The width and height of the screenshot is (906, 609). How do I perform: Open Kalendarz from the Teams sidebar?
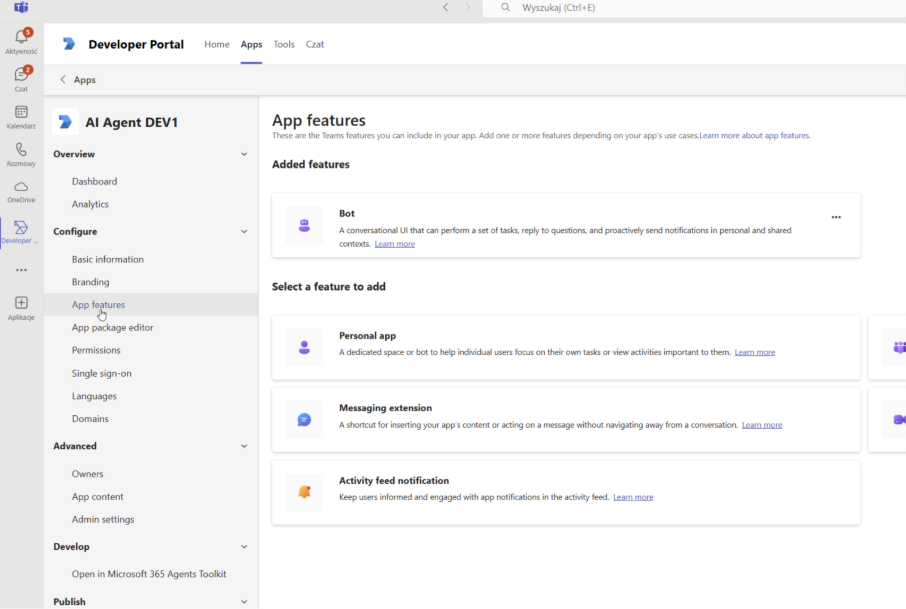tap(21, 115)
